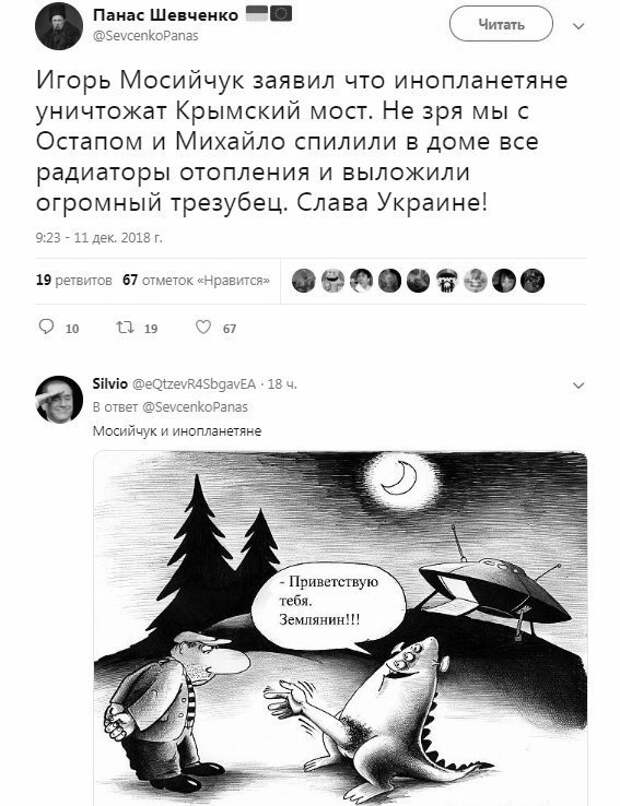
Task: Click last liker avatar in row
Action: pos(532,281)
